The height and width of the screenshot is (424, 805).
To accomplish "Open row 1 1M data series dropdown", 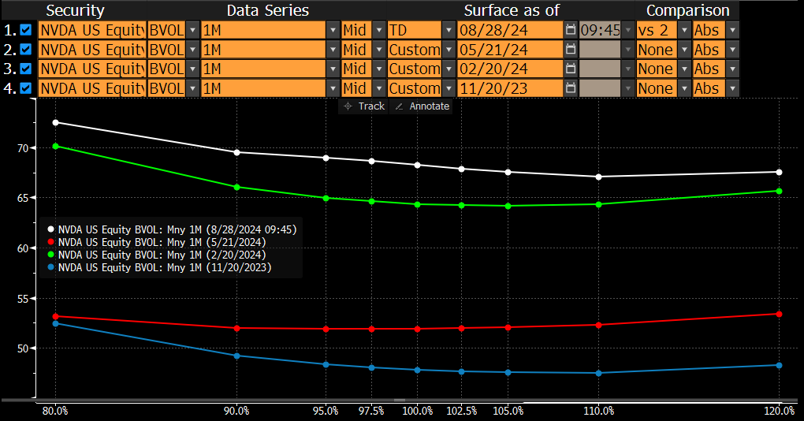I will click(333, 30).
